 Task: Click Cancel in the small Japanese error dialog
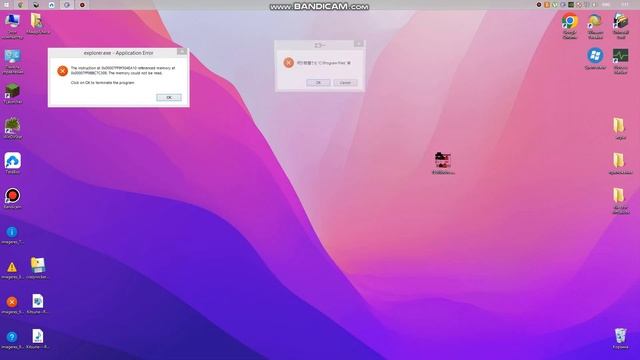pos(345,83)
